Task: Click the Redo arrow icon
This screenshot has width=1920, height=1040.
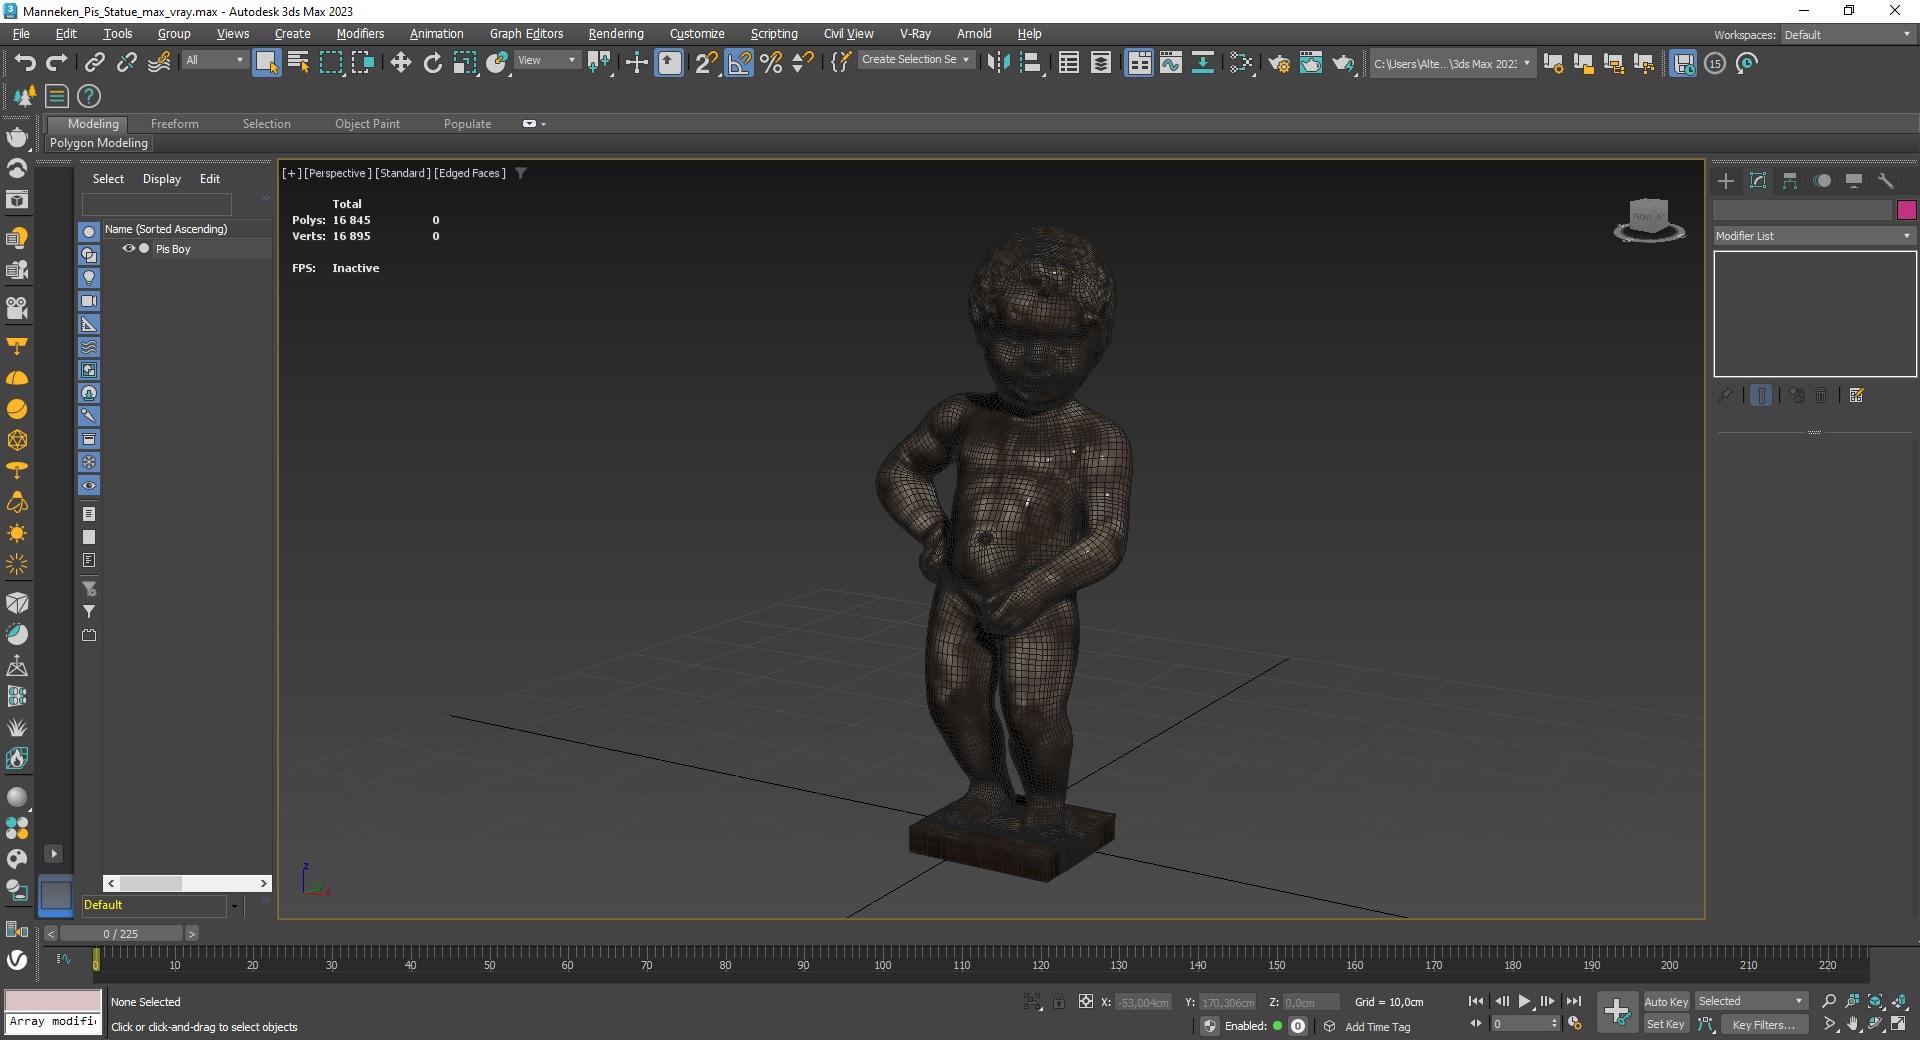Action: click(57, 63)
